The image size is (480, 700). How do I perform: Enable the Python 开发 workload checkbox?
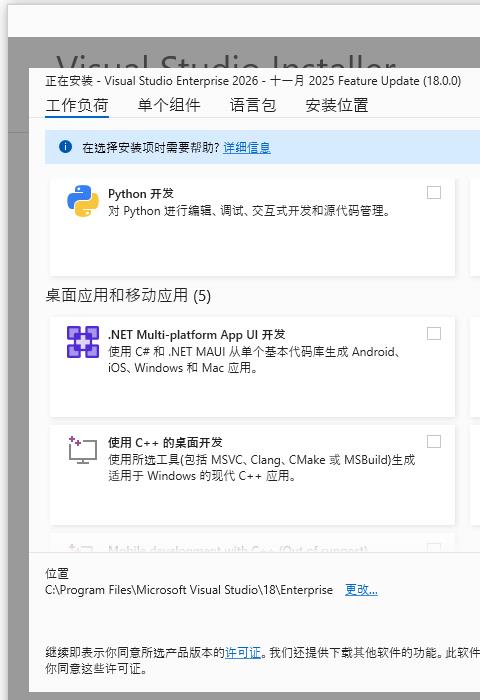click(434, 192)
